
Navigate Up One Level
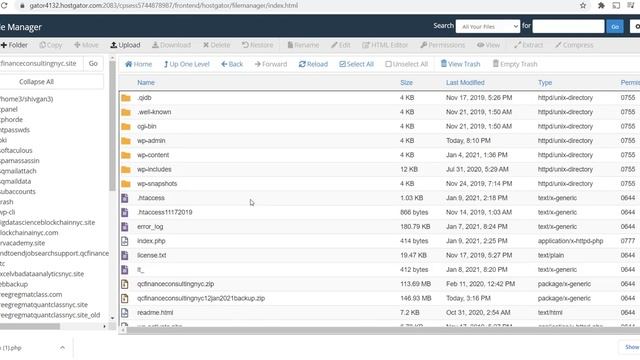[x=187, y=64]
